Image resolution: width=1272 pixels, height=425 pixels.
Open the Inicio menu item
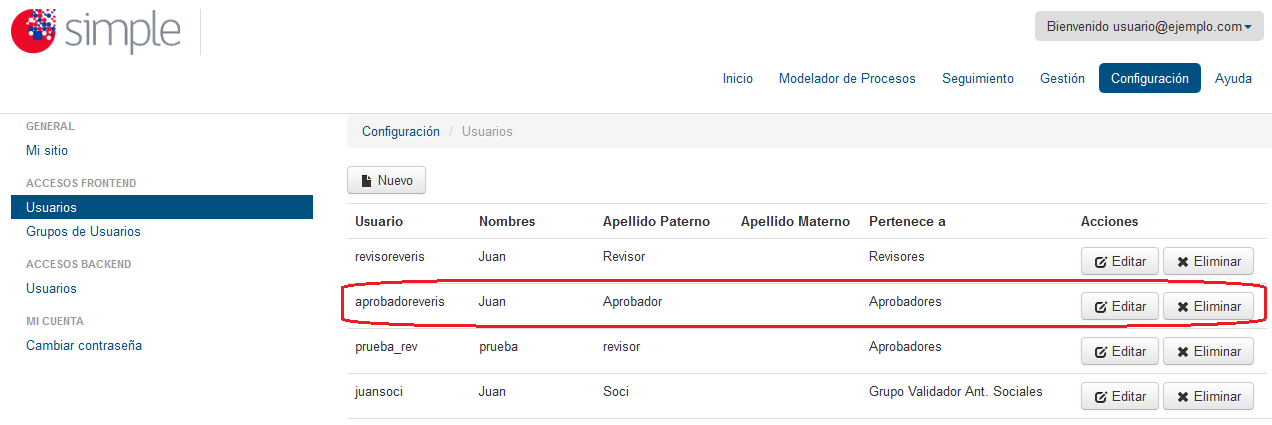pyautogui.click(x=738, y=78)
